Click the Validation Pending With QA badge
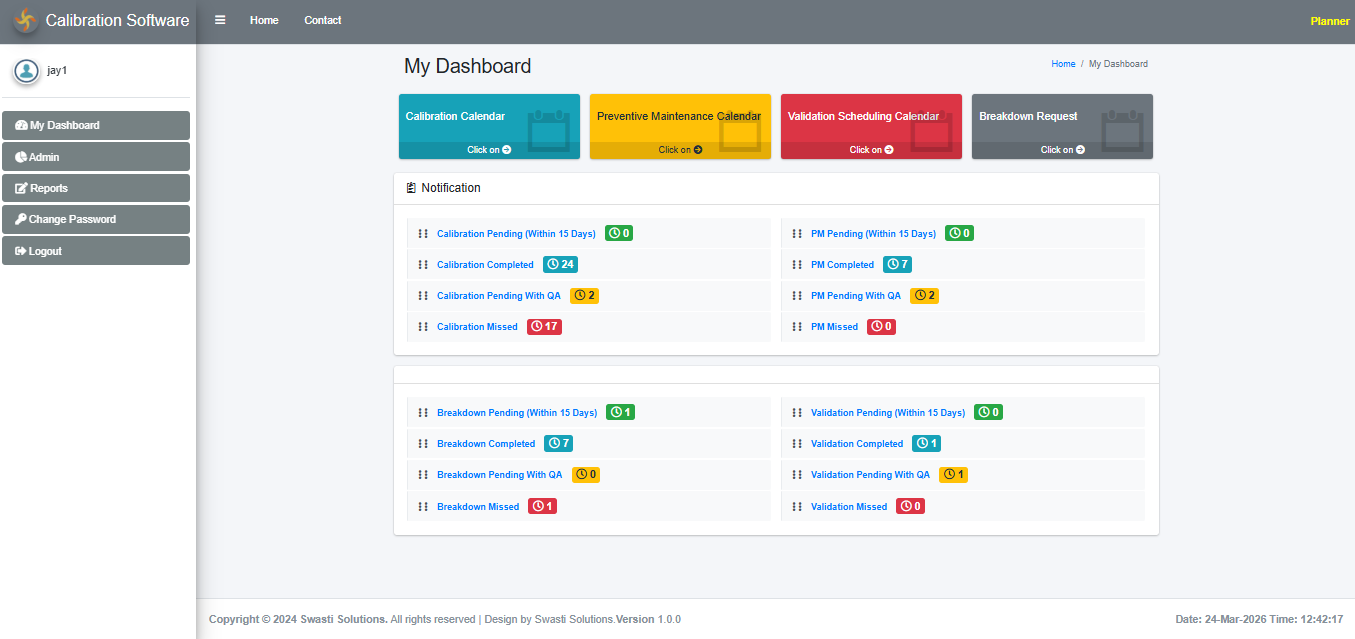1355x639 pixels. [x=953, y=475]
